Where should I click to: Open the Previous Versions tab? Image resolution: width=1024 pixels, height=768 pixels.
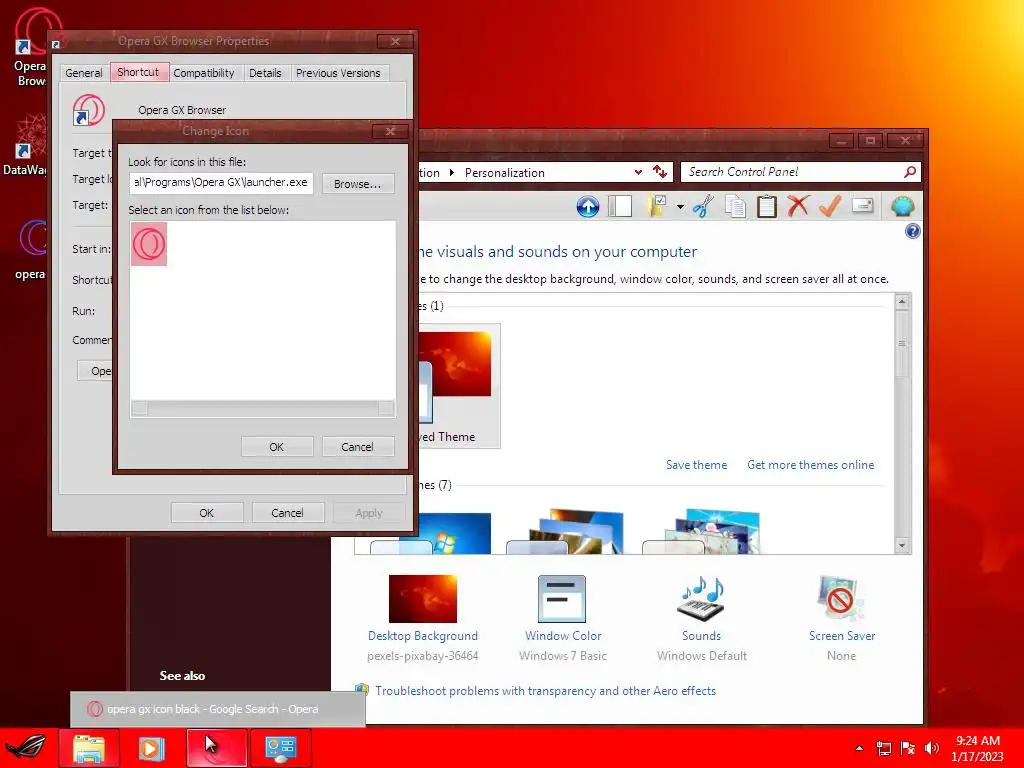coord(338,73)
